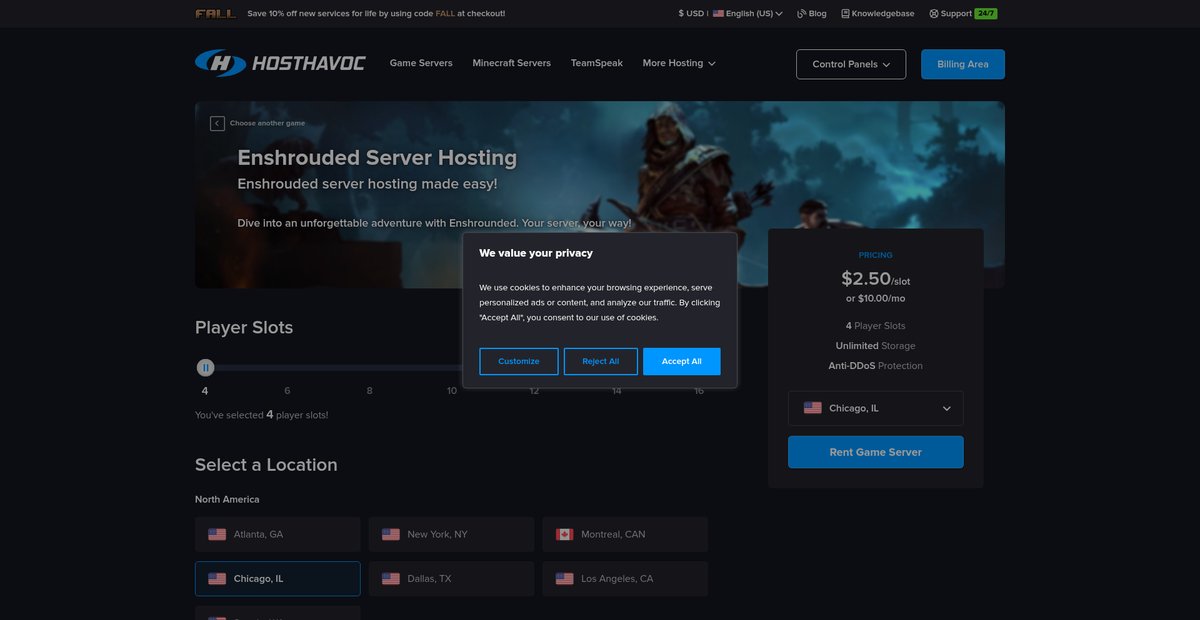The image size is (1200, 620).
Task: Click the green 24/7 badge
Action: click(x=986, y=14)
